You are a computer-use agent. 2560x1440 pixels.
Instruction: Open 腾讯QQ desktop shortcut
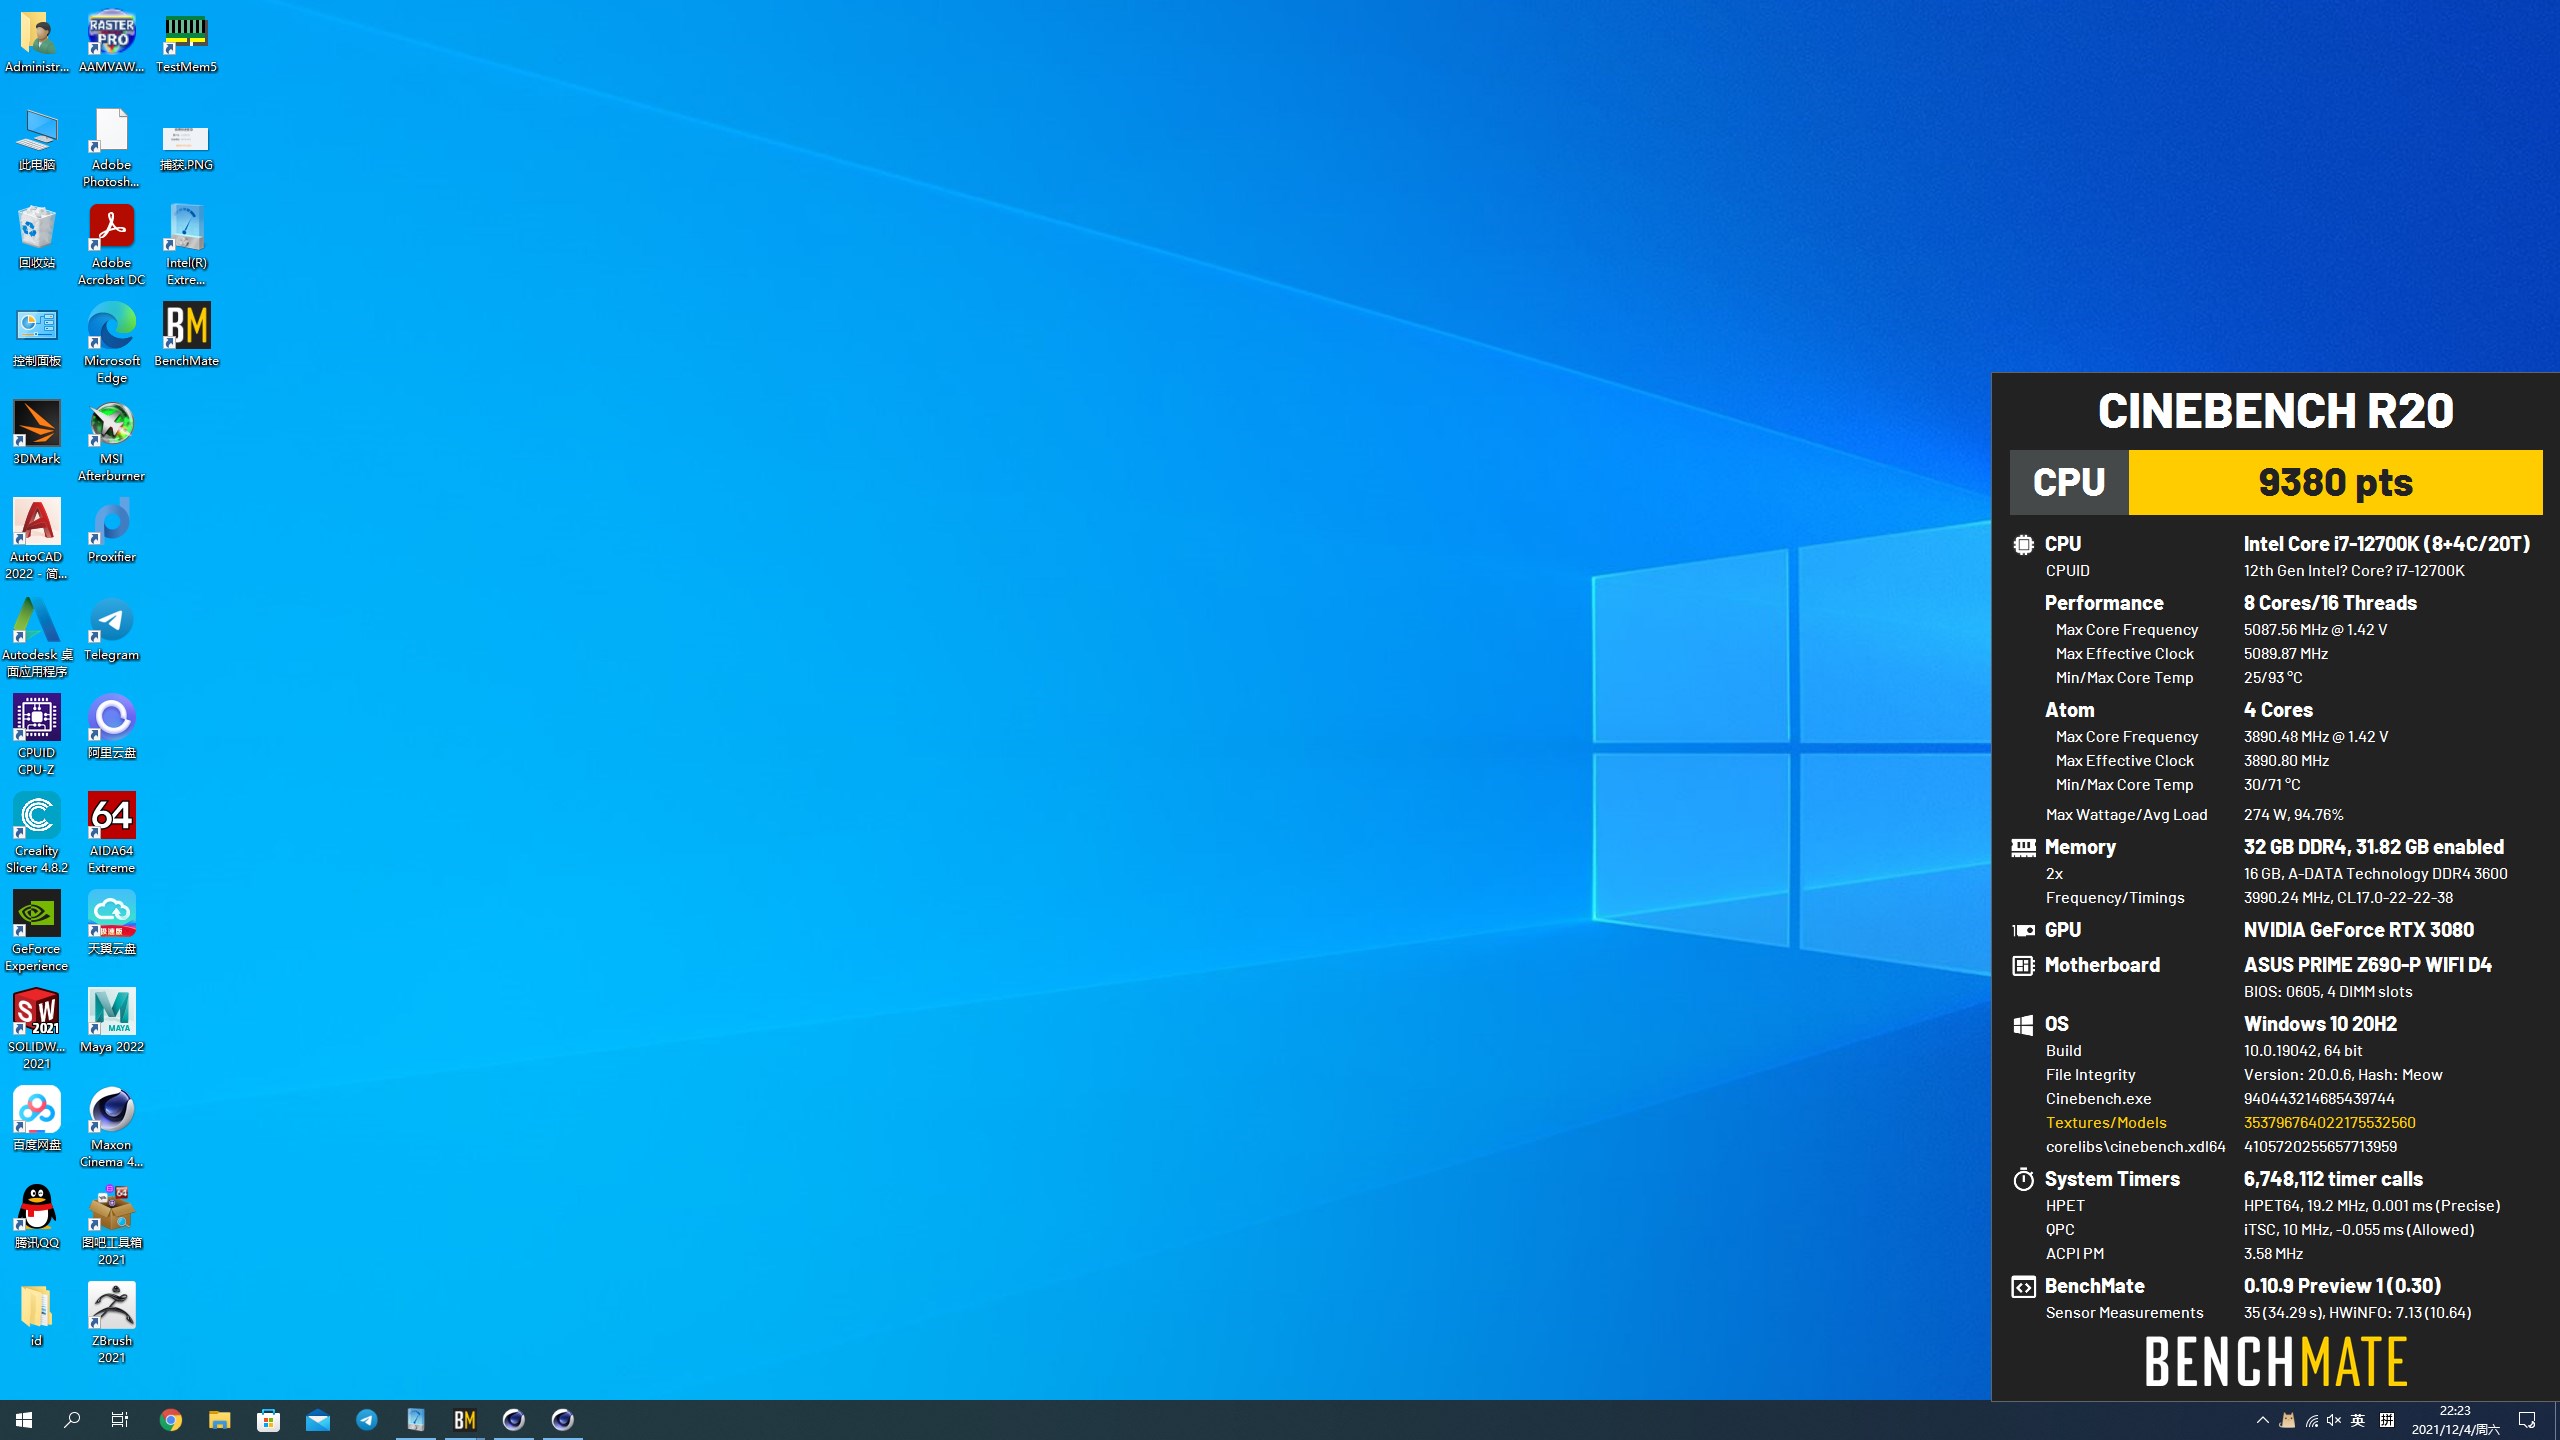pyautogui.click(x=37, y=1218)
